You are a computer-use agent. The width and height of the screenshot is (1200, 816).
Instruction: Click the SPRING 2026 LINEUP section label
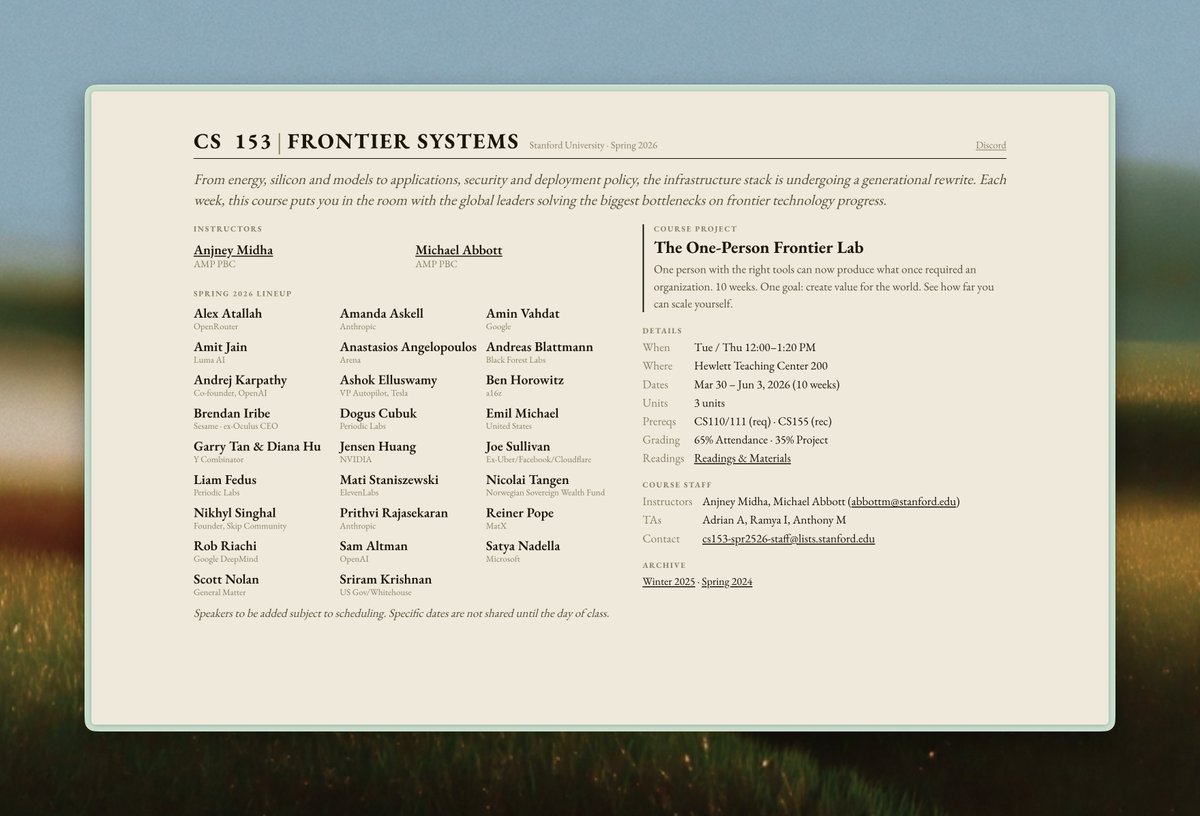tap(242, 294)
